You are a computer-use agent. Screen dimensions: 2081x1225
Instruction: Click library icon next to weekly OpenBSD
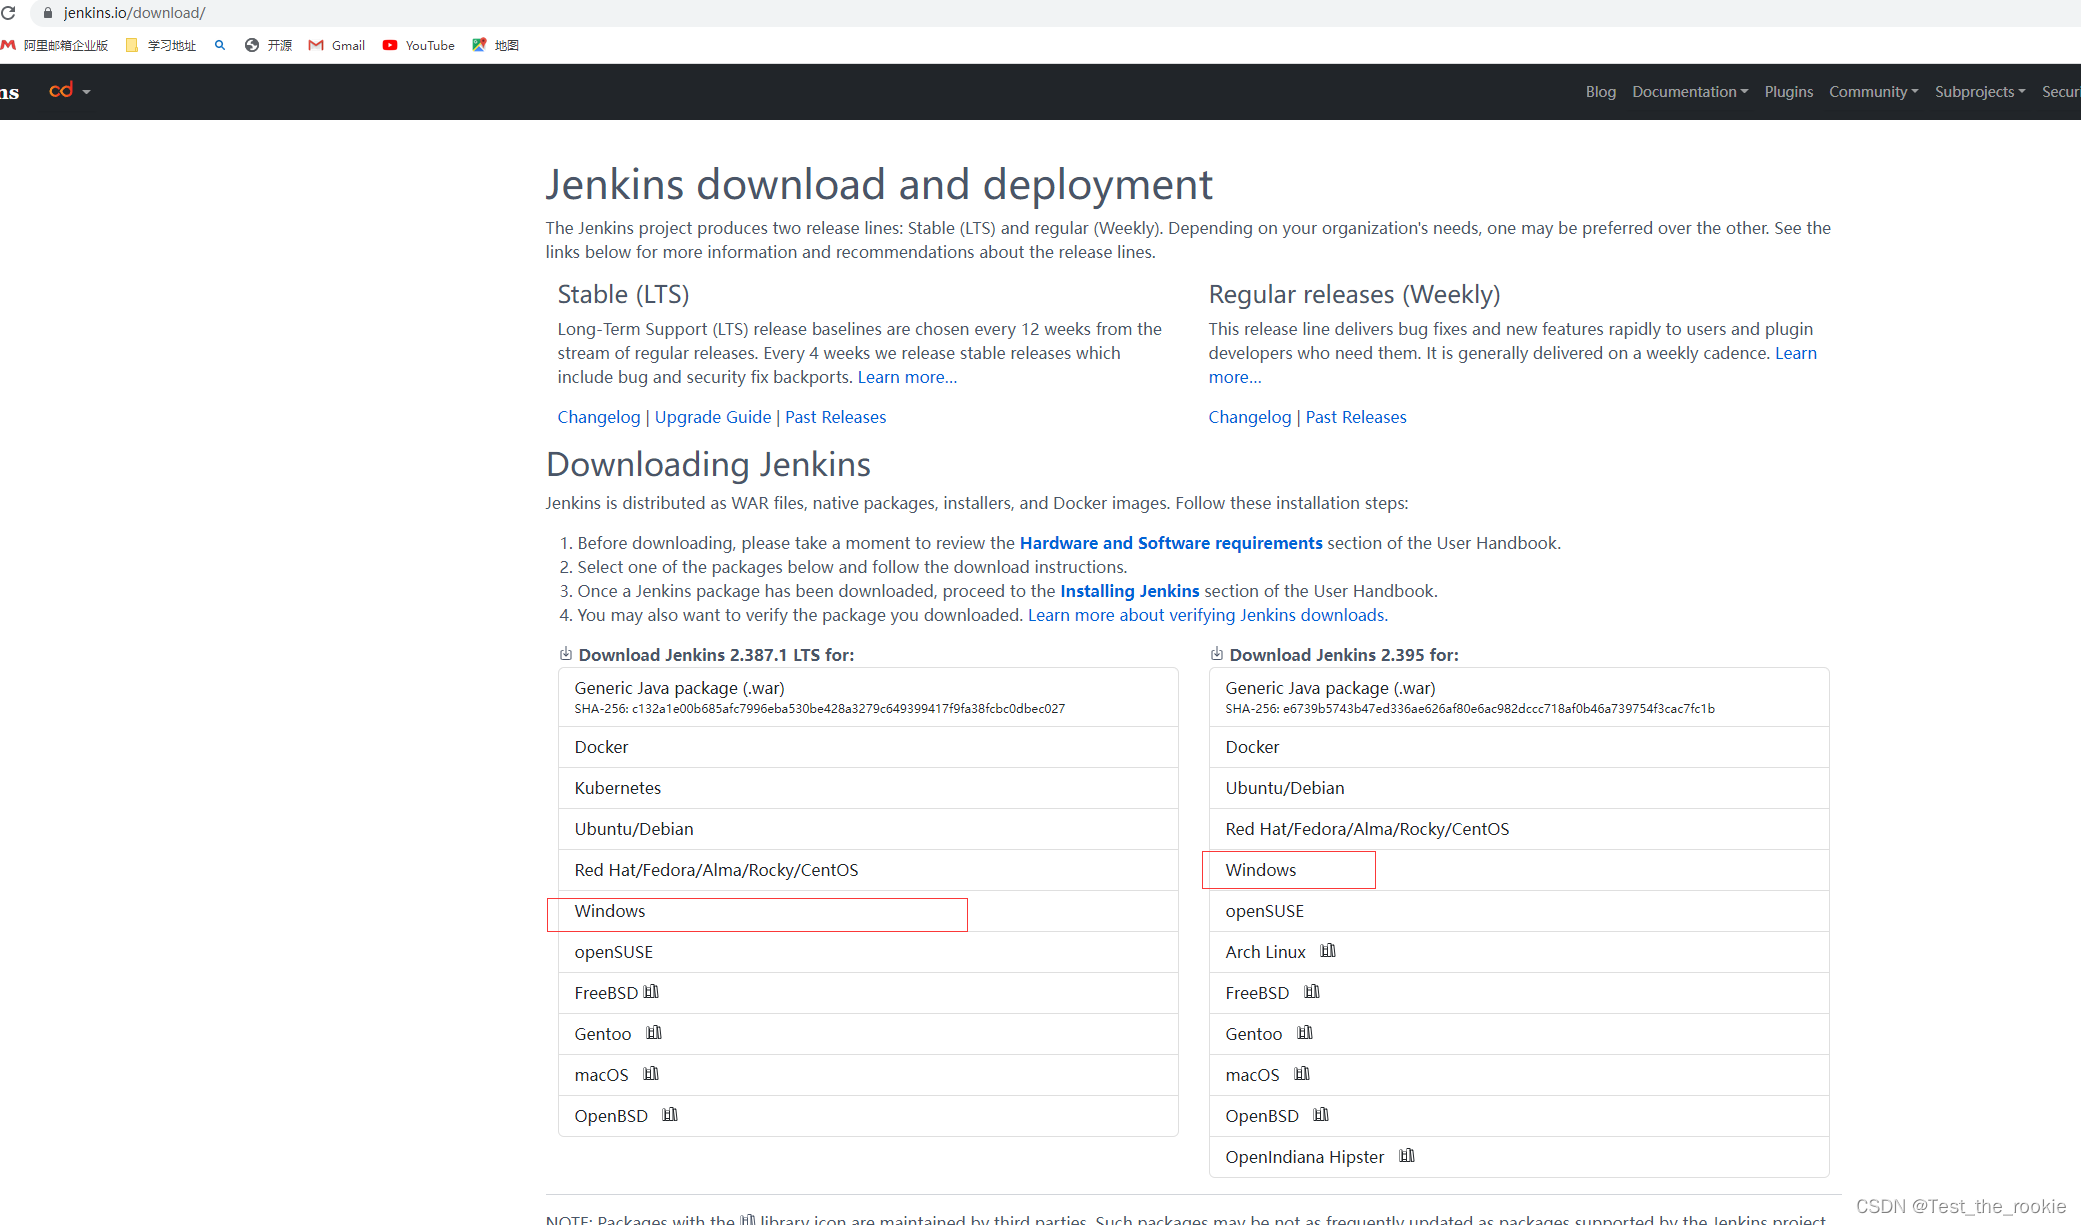point(1321,1115)
